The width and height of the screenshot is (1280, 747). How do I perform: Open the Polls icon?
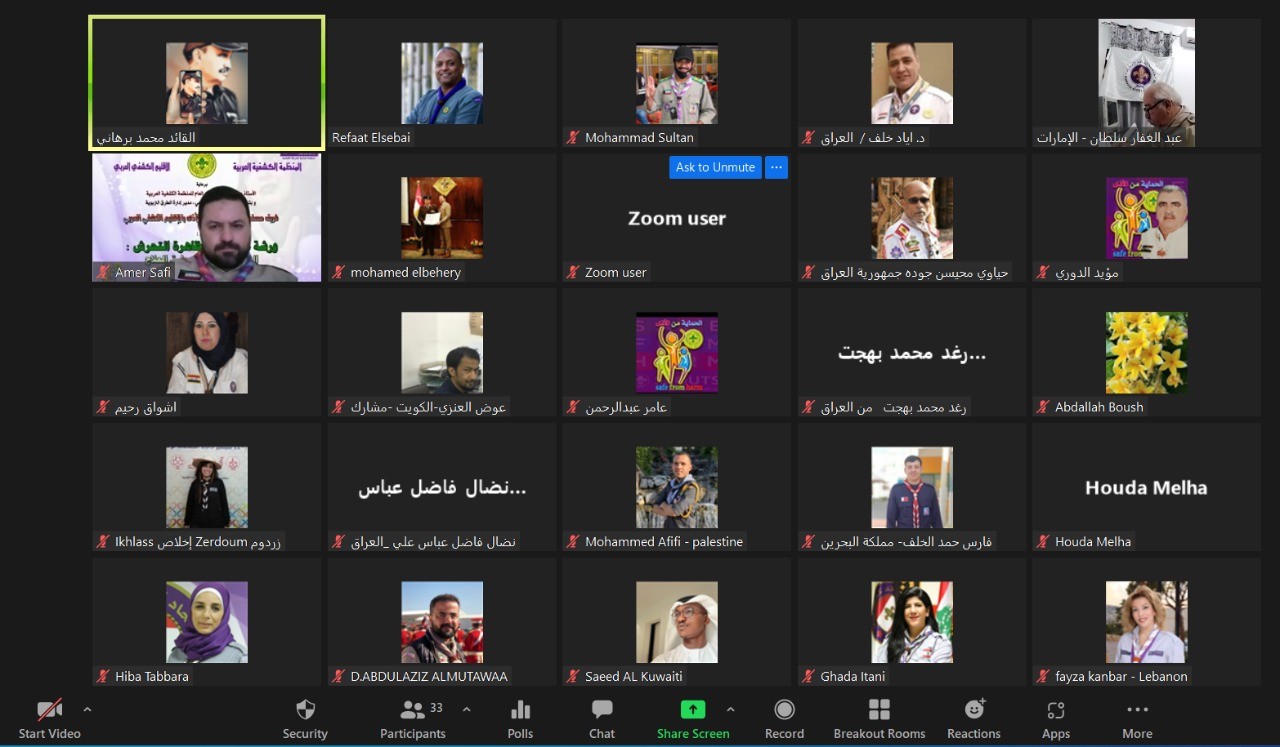click(x=520, y=710)
